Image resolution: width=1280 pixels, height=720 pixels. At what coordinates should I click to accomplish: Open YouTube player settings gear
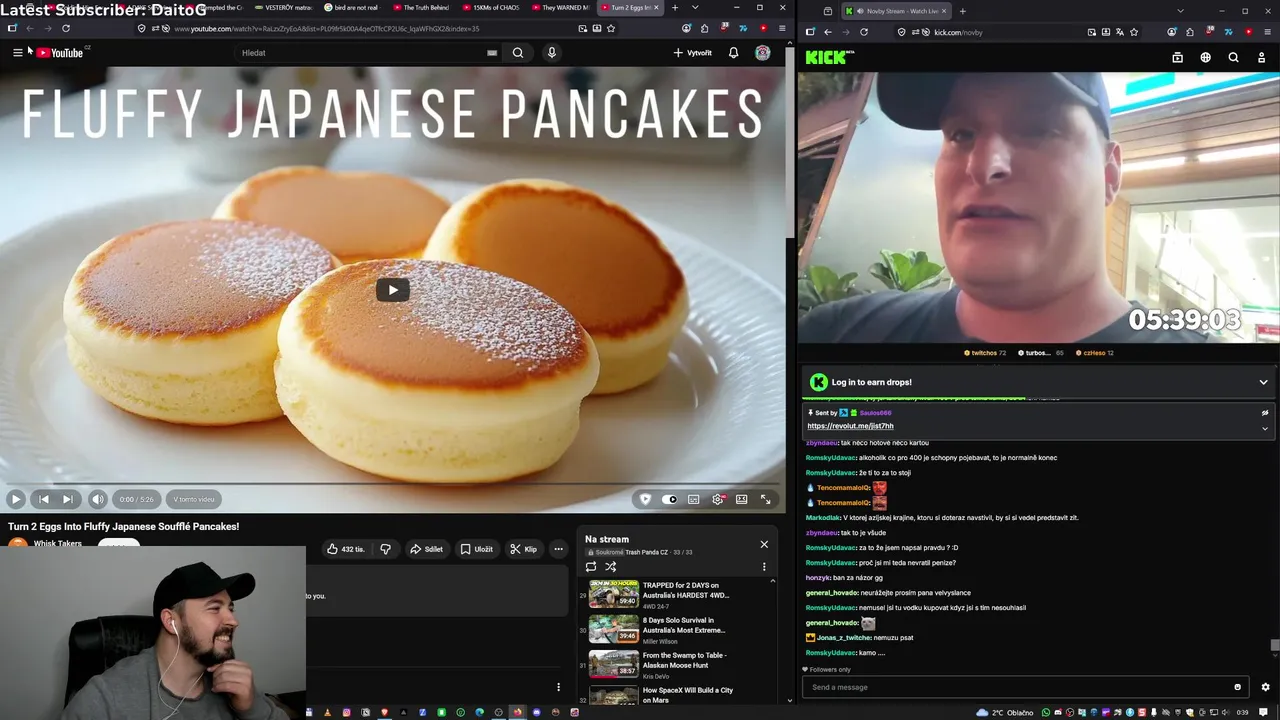(717, 499)
